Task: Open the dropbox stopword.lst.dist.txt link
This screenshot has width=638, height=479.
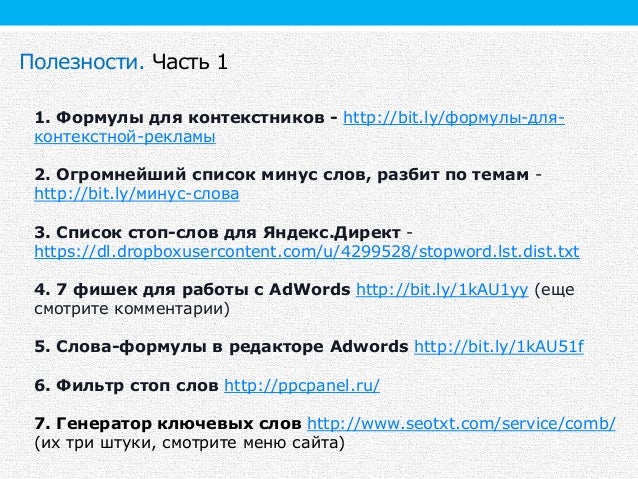Action: [x=307, y=252]
